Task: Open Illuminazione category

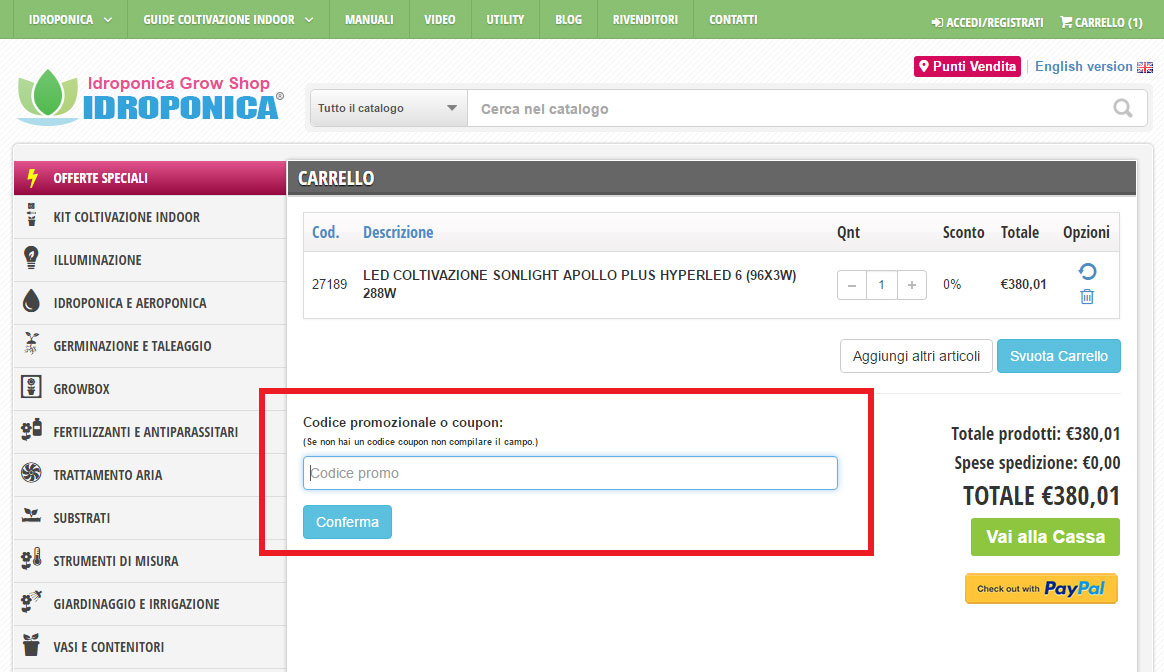Action: pos(150,260)
